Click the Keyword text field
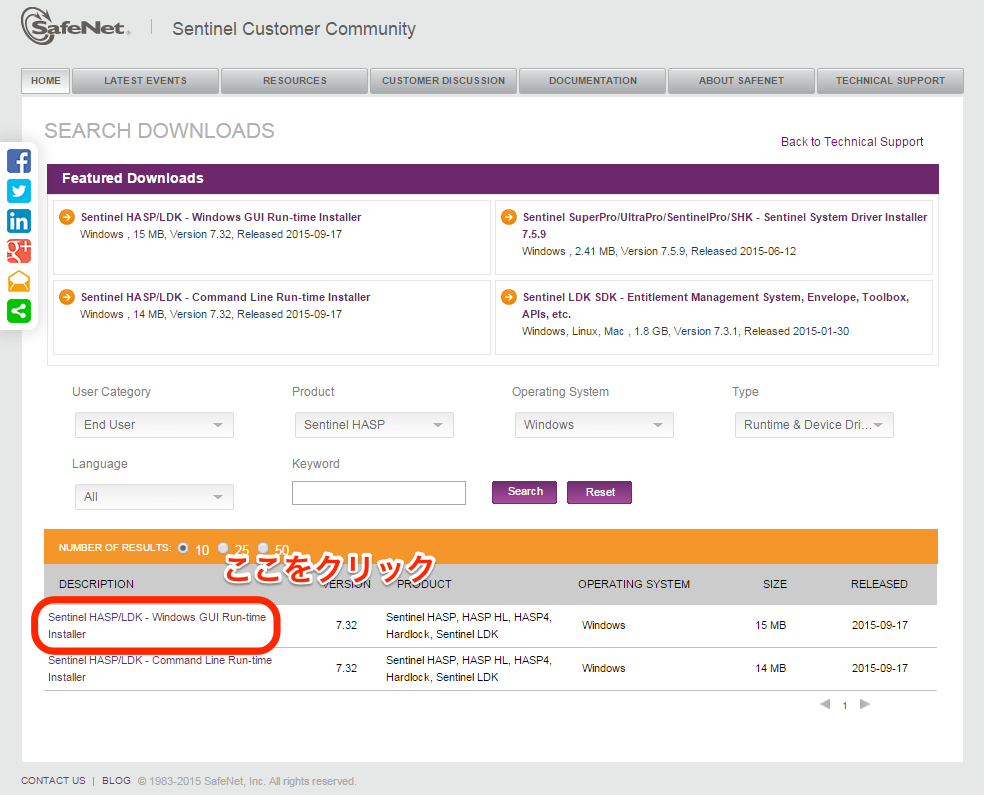Viewport: 984px width, 795px height. click(378, 493)
